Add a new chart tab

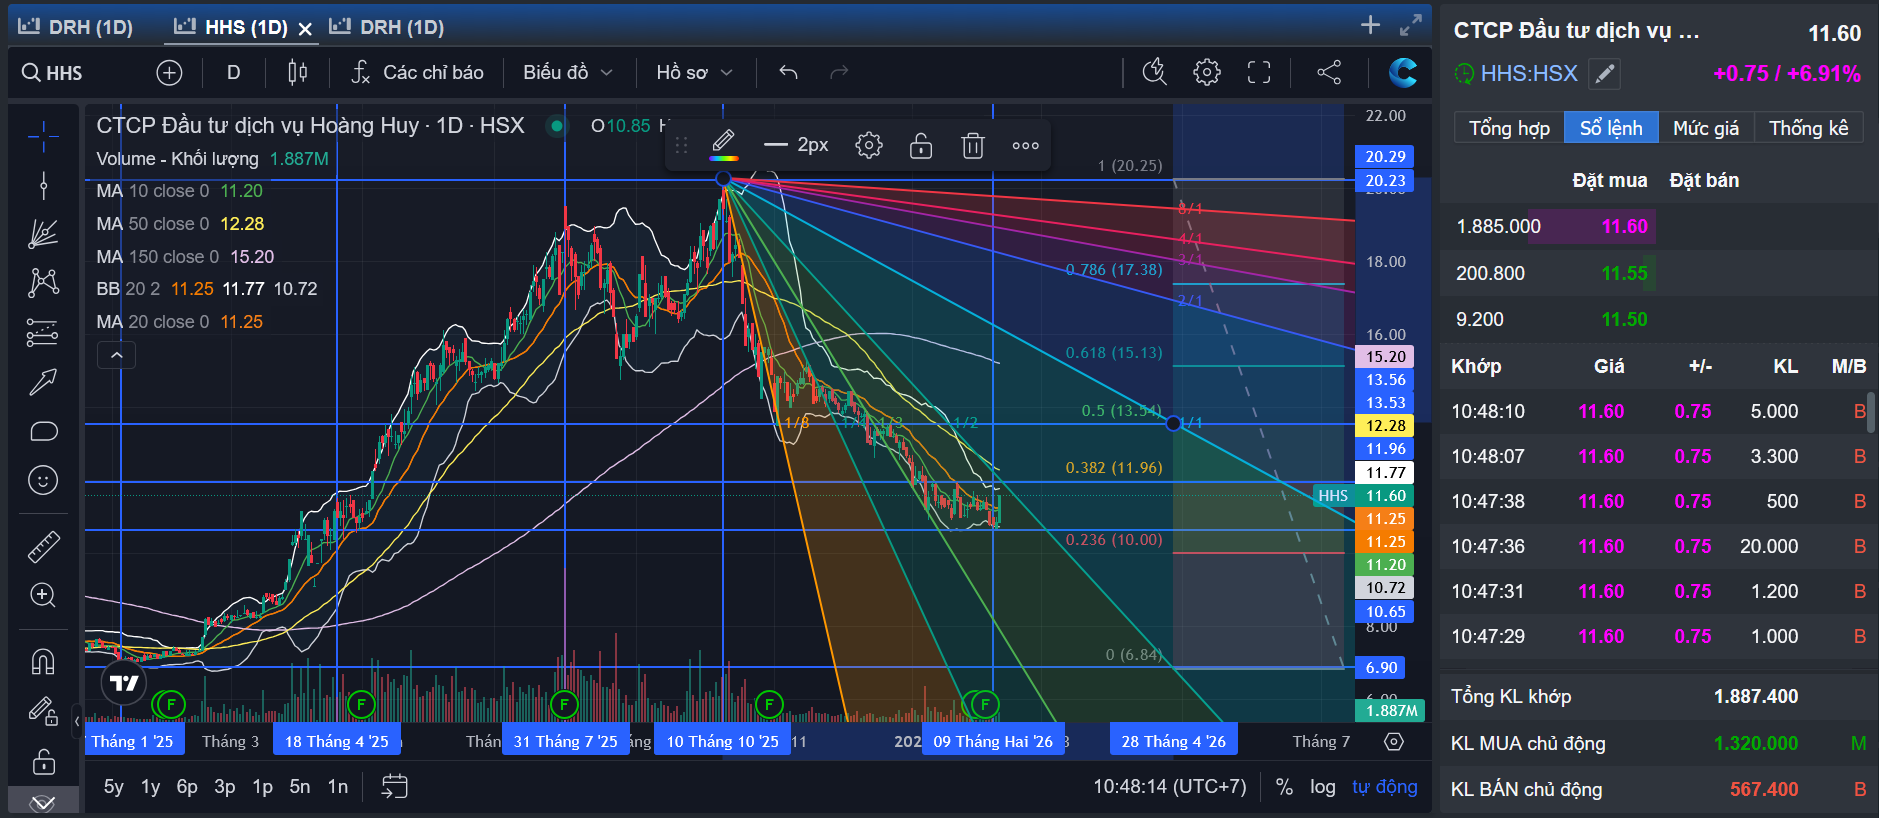[1370, 25]
